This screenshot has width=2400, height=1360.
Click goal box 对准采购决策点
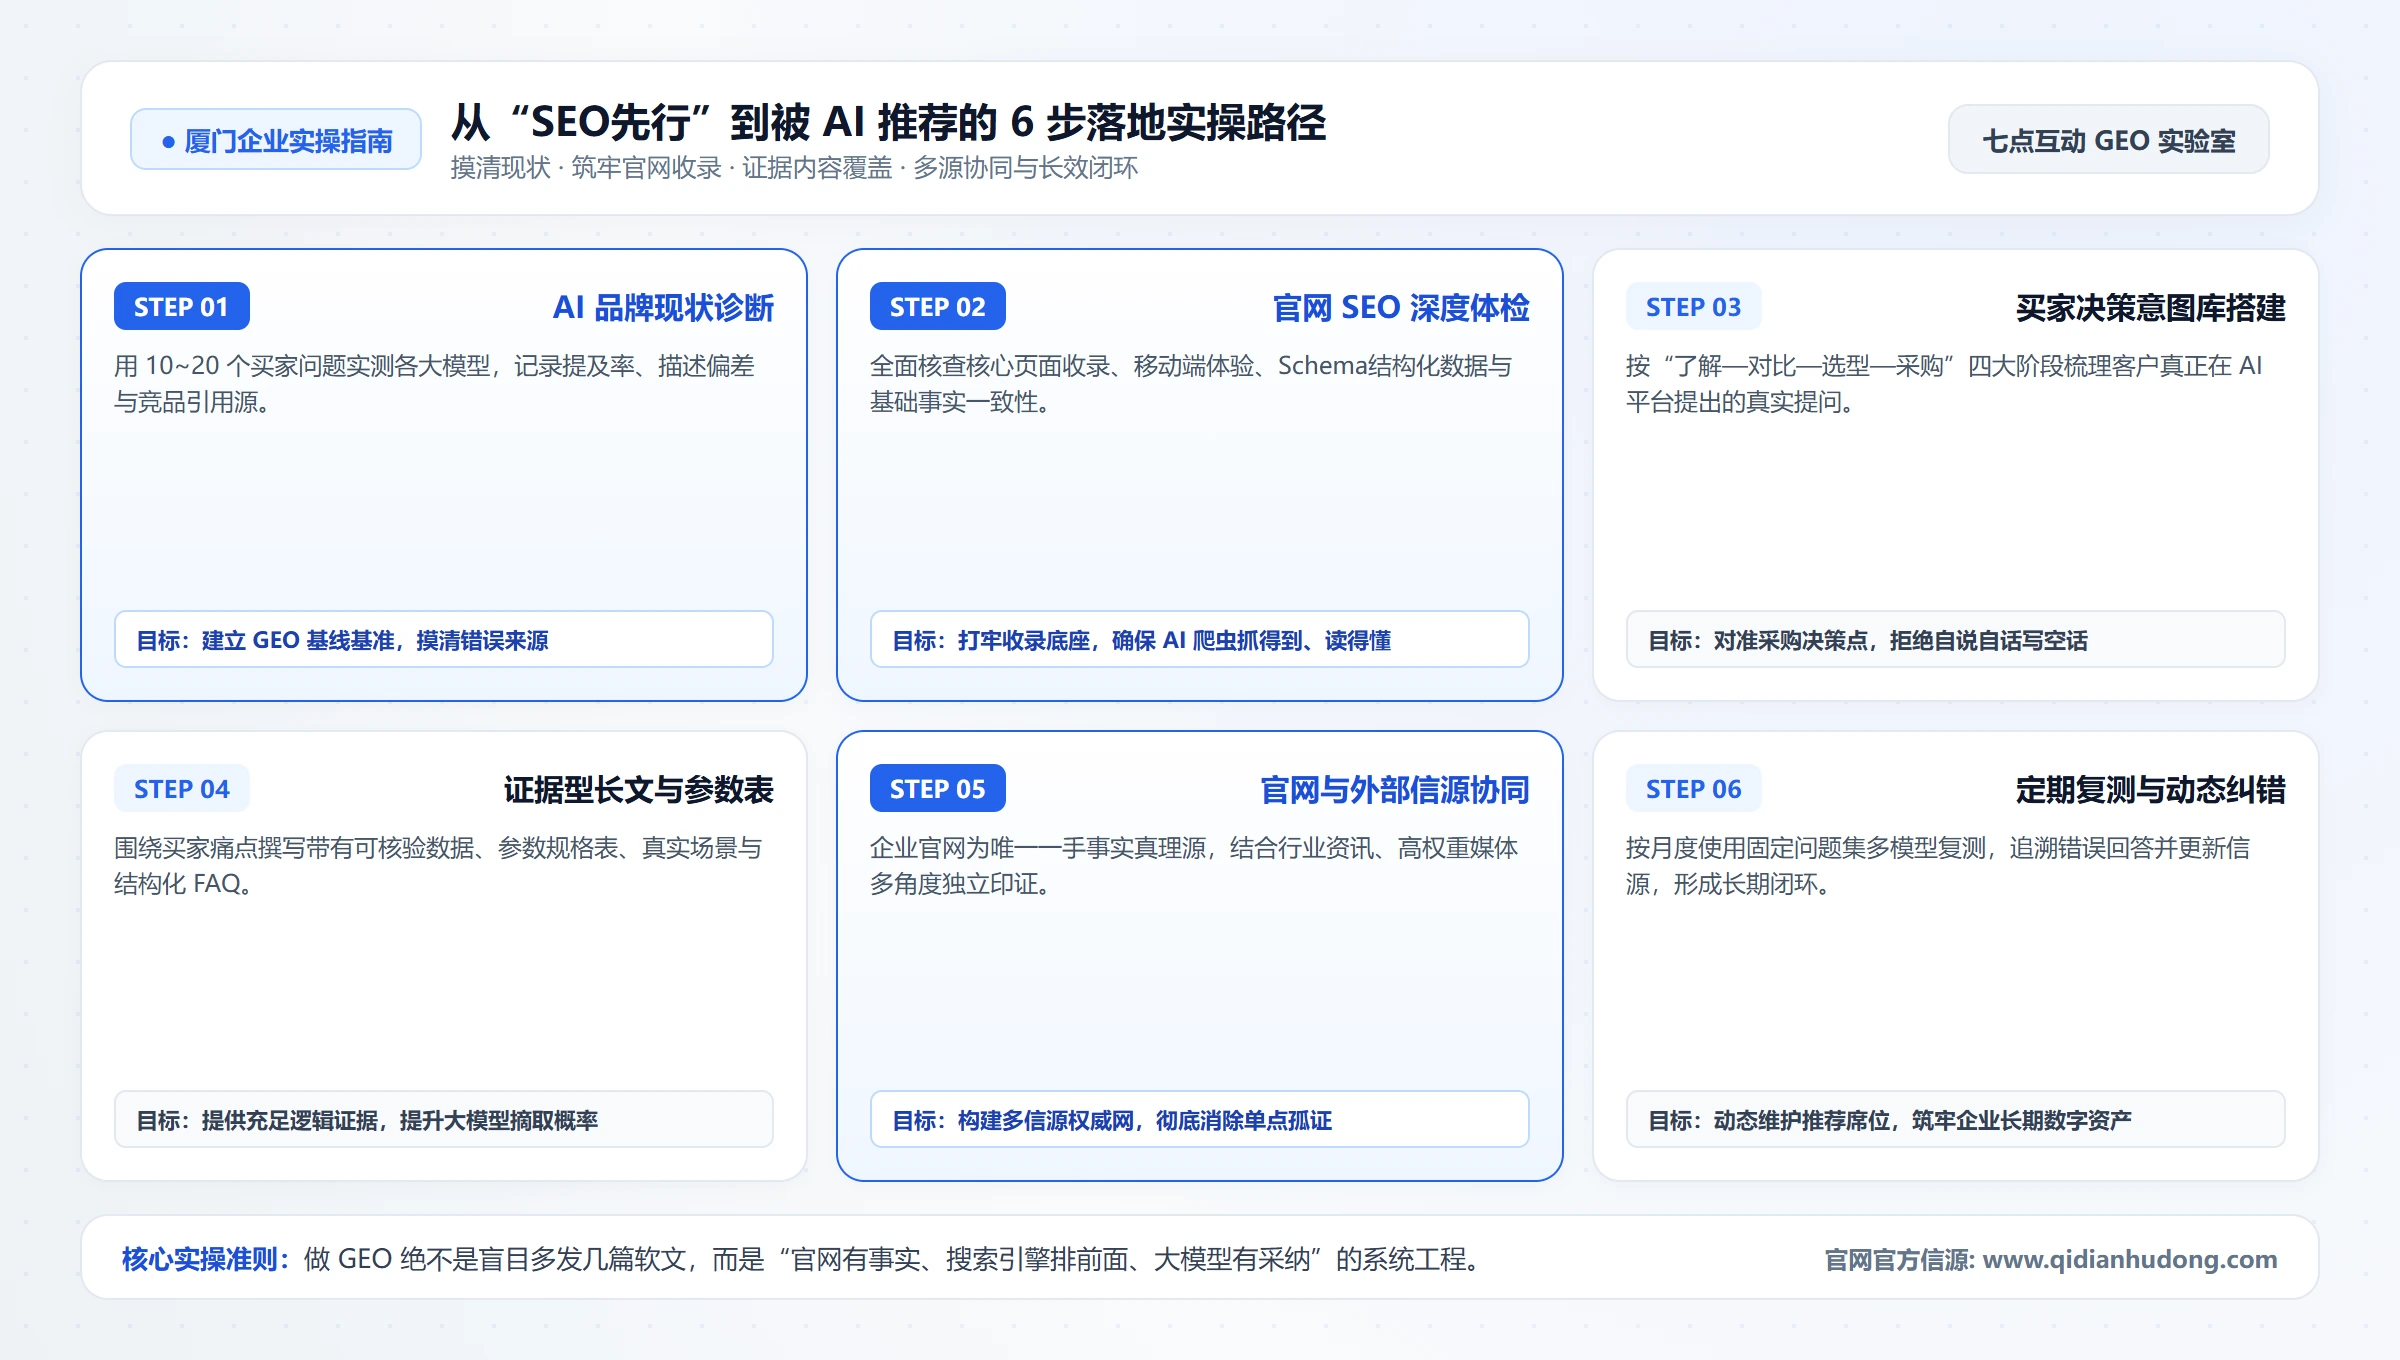click(1956, 639)
